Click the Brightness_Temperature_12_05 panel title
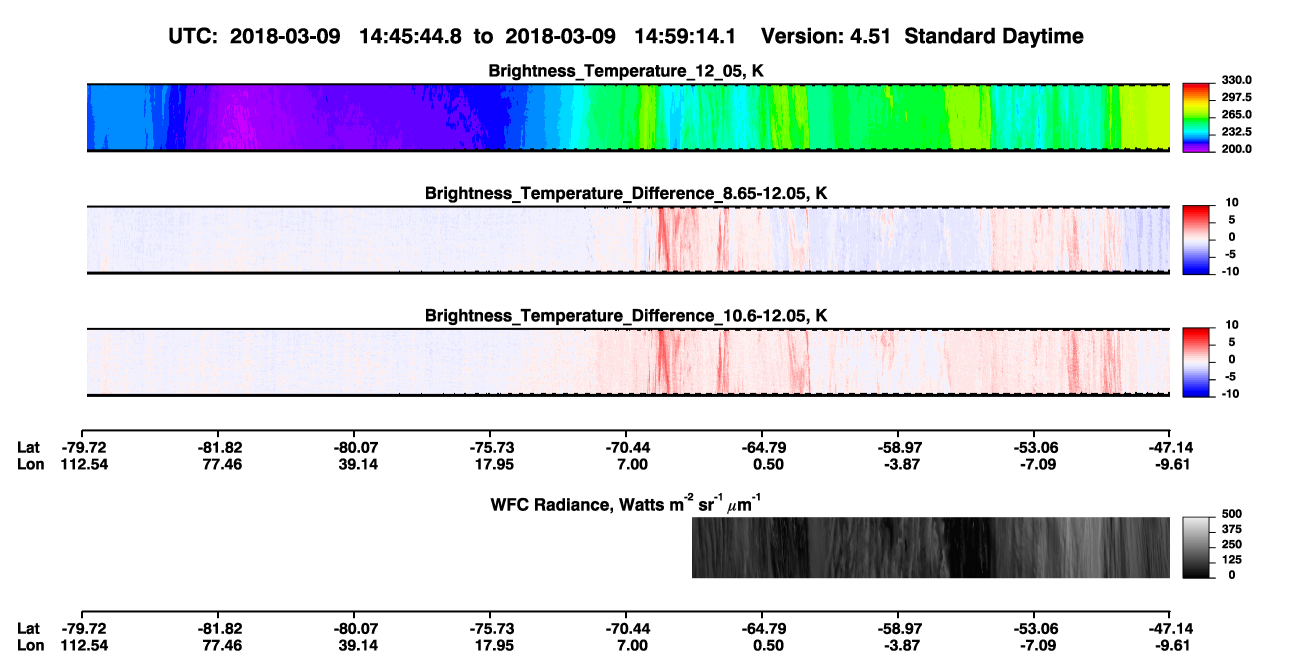This screenshot has height=667, width=1300. (x=626, y=71)
